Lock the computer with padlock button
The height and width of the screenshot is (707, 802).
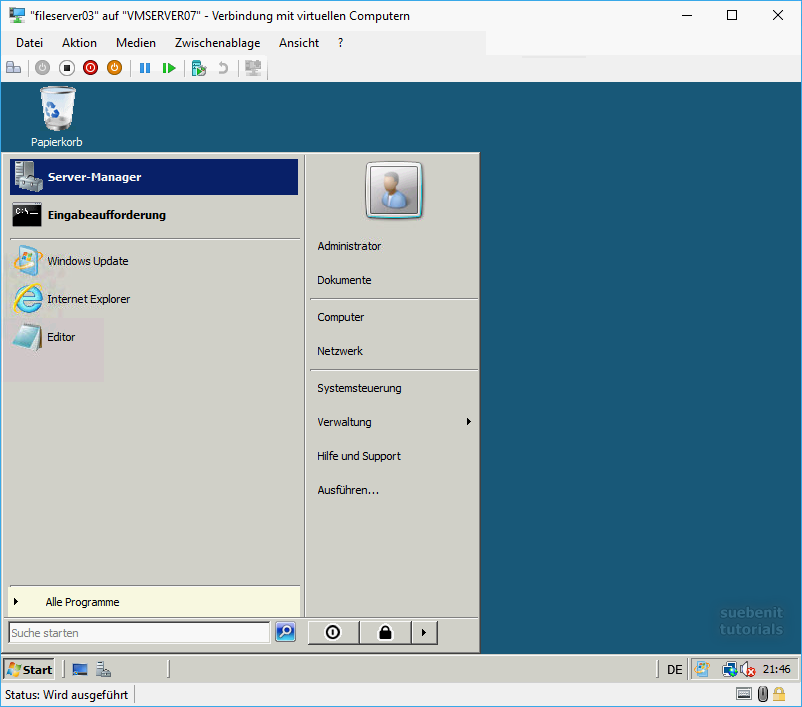(x=386, y=632)
